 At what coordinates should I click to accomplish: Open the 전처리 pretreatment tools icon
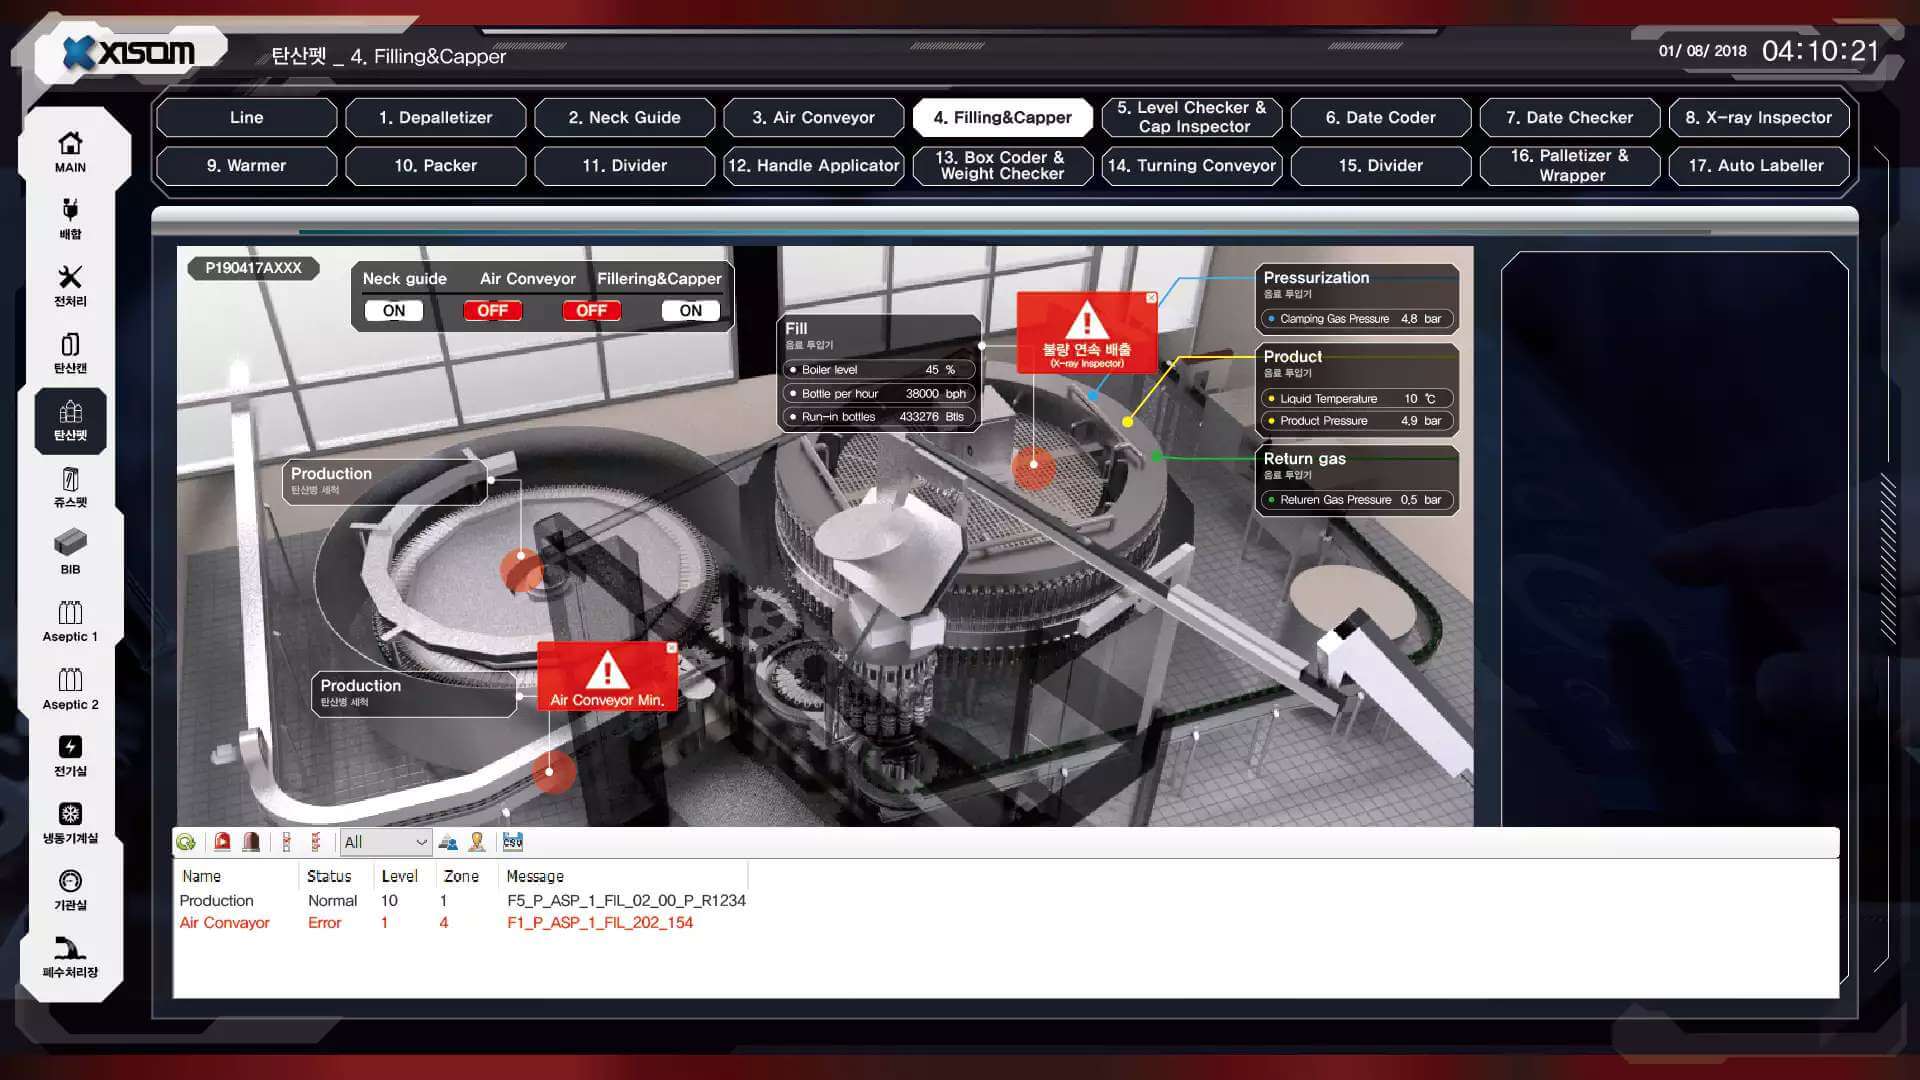70,286
